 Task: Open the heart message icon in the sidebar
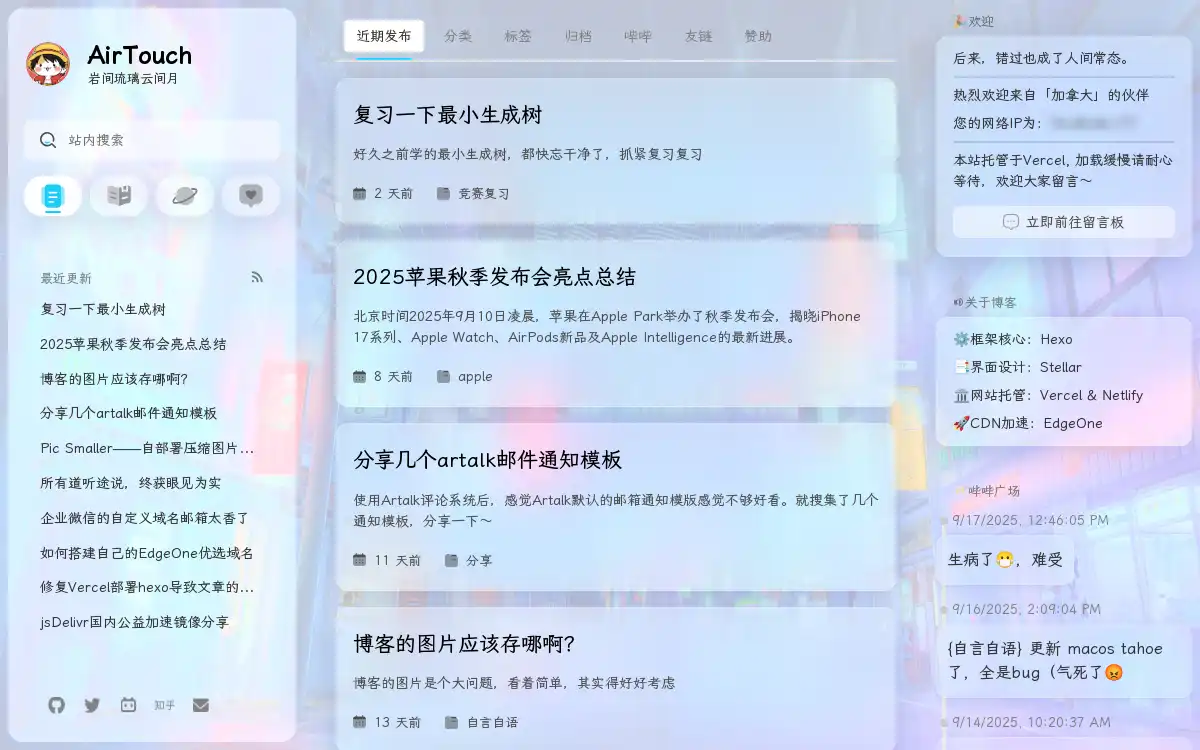click(x=250, y=196)
